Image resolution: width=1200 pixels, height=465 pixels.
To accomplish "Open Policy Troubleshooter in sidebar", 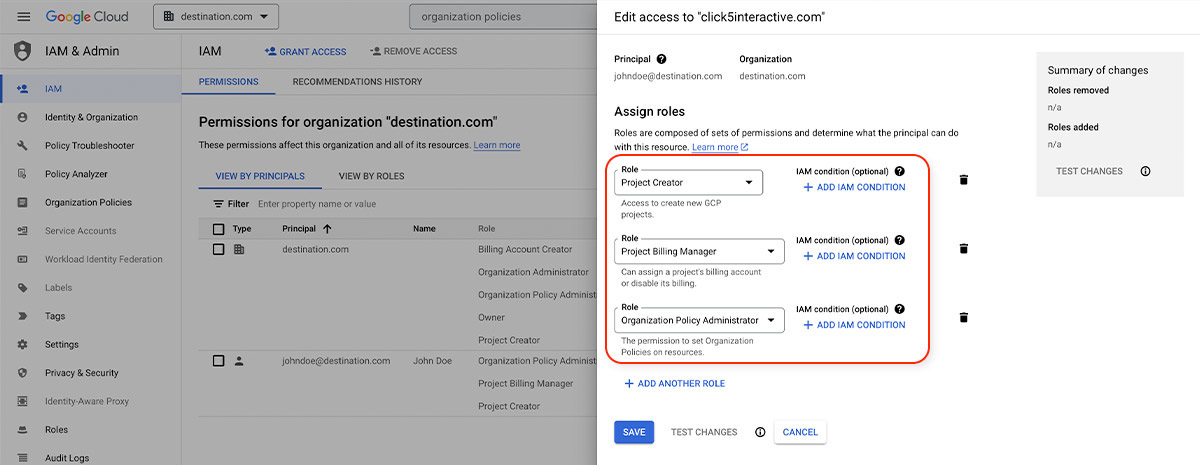I will click(91, 146).
